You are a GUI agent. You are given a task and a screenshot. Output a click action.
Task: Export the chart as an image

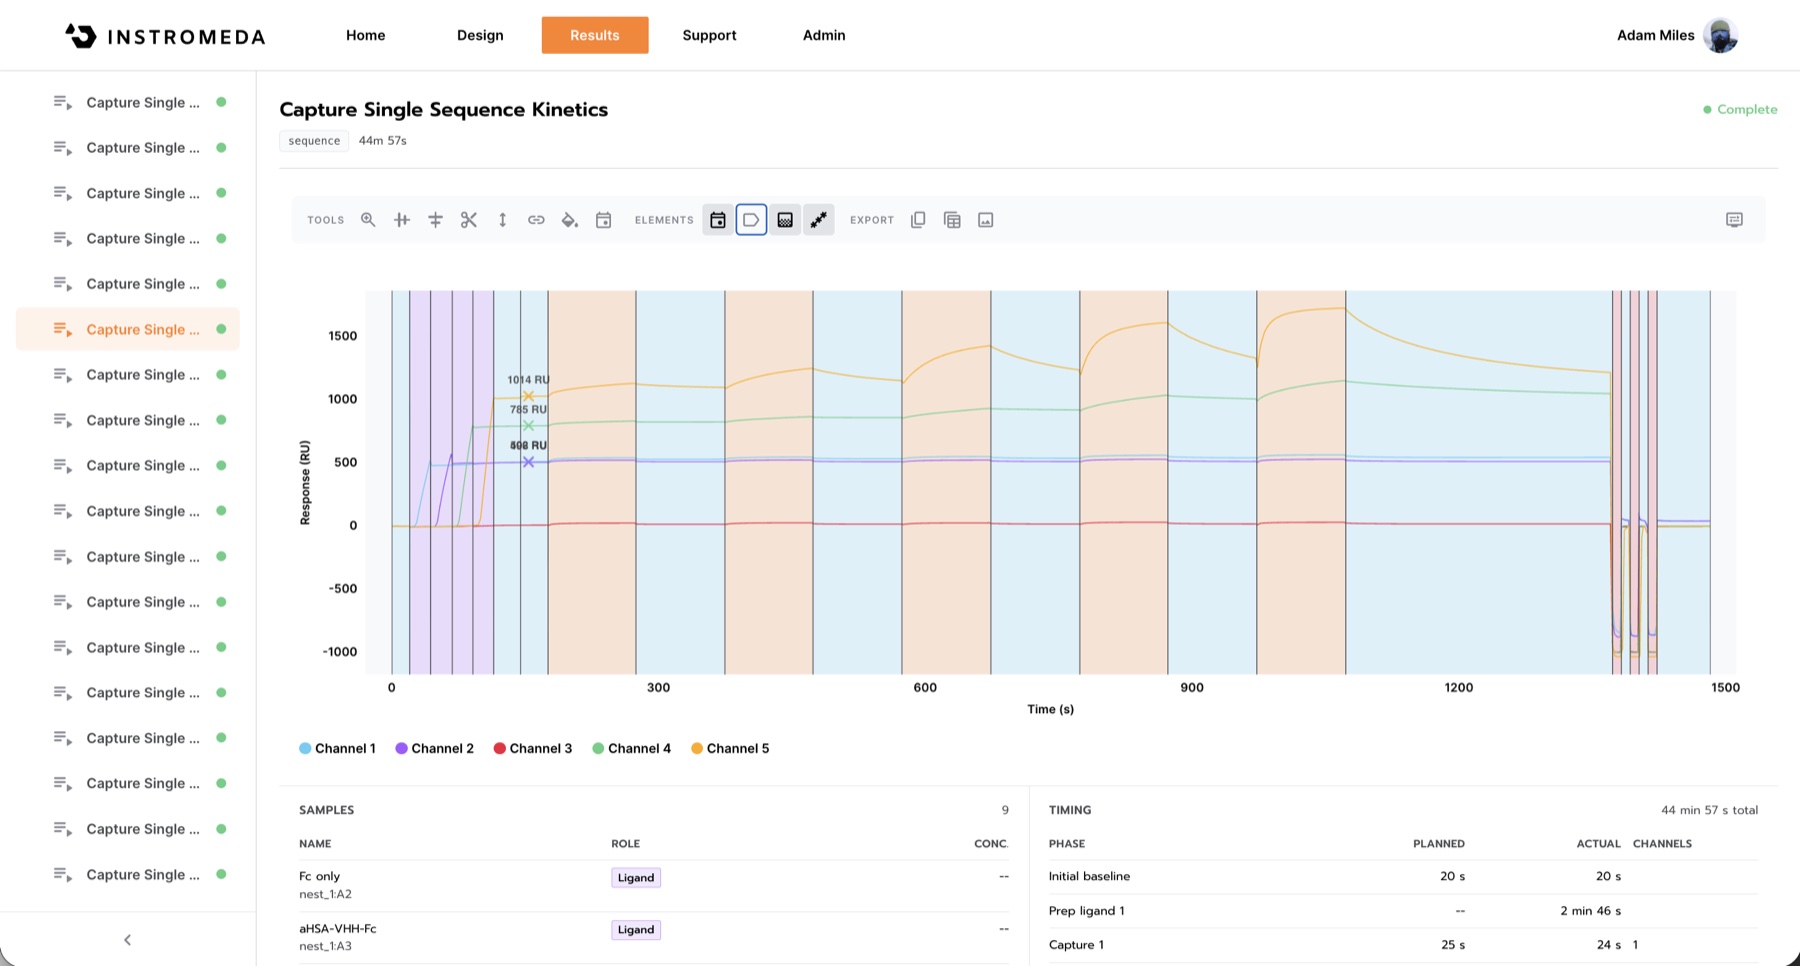pos(986,220)
